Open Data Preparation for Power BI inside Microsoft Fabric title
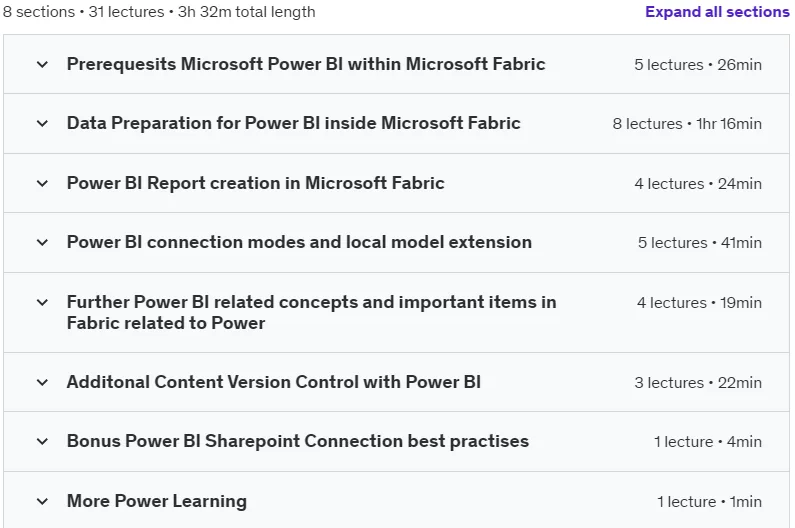Screen dimensions: 795x528 coord(294,123)
